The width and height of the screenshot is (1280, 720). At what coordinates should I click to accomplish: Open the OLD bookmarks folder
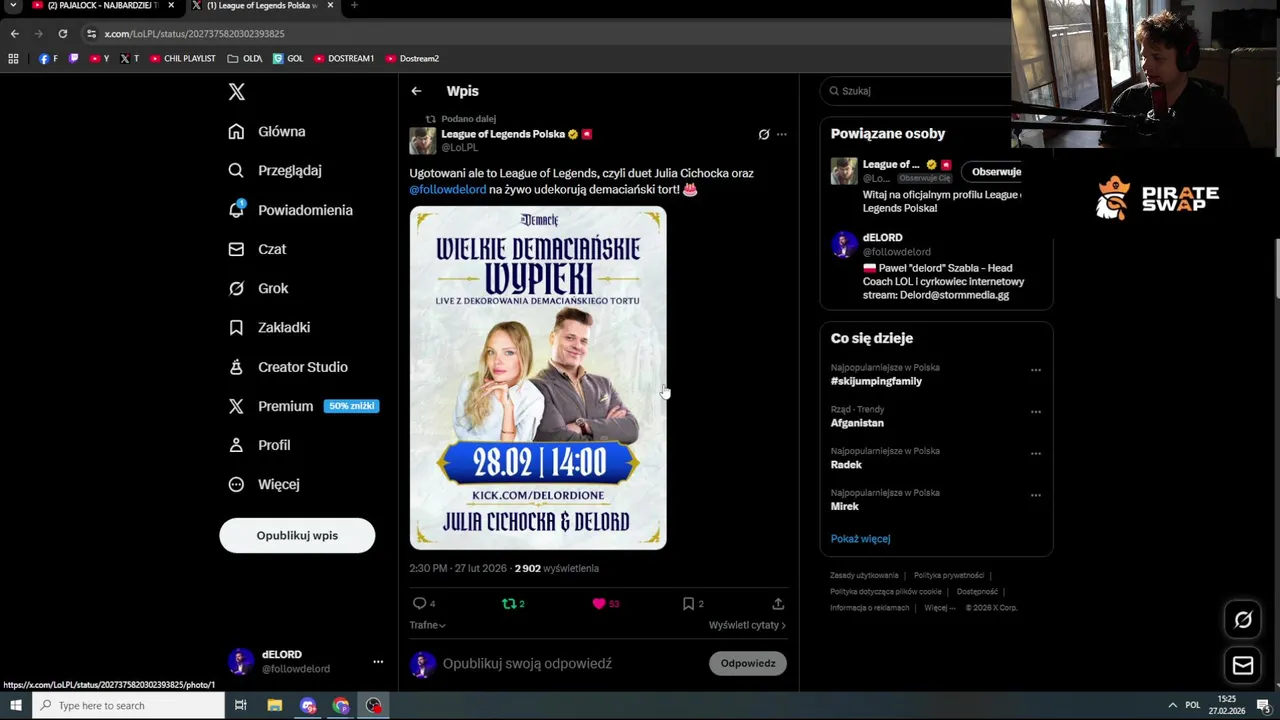(245, 59)
